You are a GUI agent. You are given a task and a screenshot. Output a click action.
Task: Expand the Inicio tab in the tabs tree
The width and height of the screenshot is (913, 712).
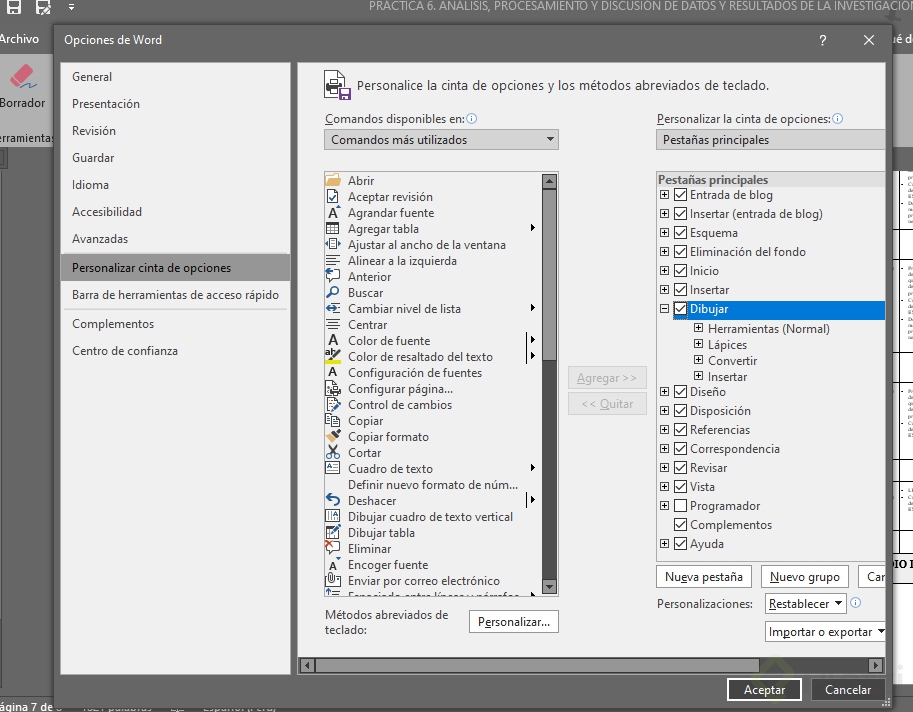coord(665,270)
